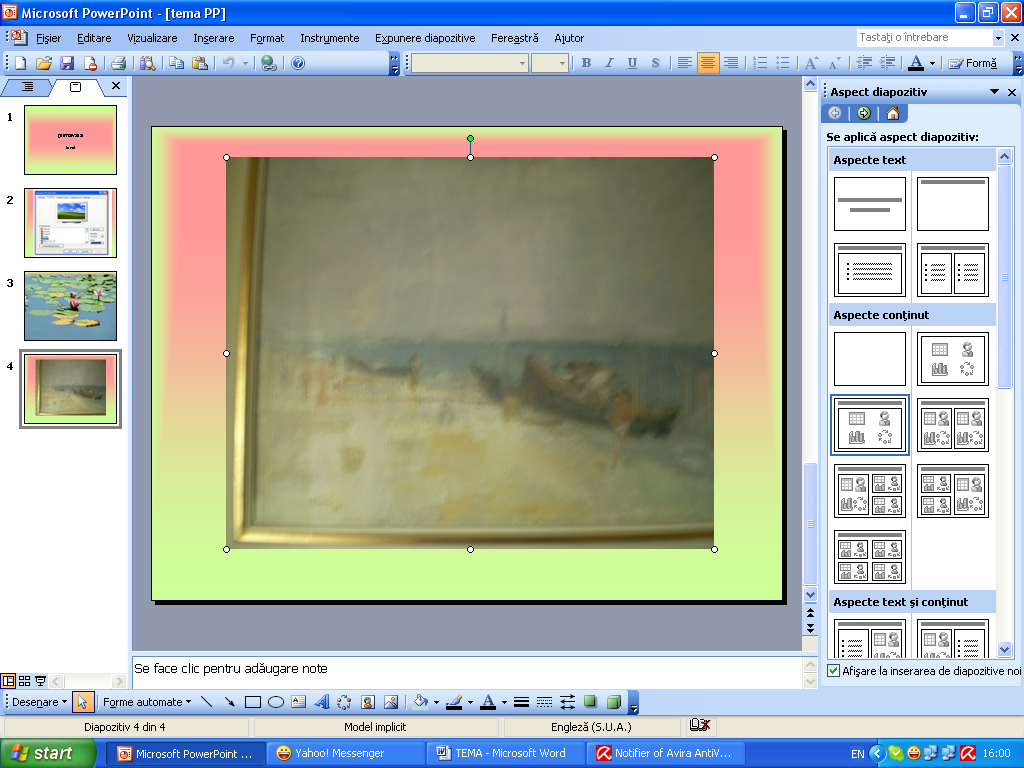
Task: Toggle numbered list
Action: pyautogui.click(x=760, y=63)
